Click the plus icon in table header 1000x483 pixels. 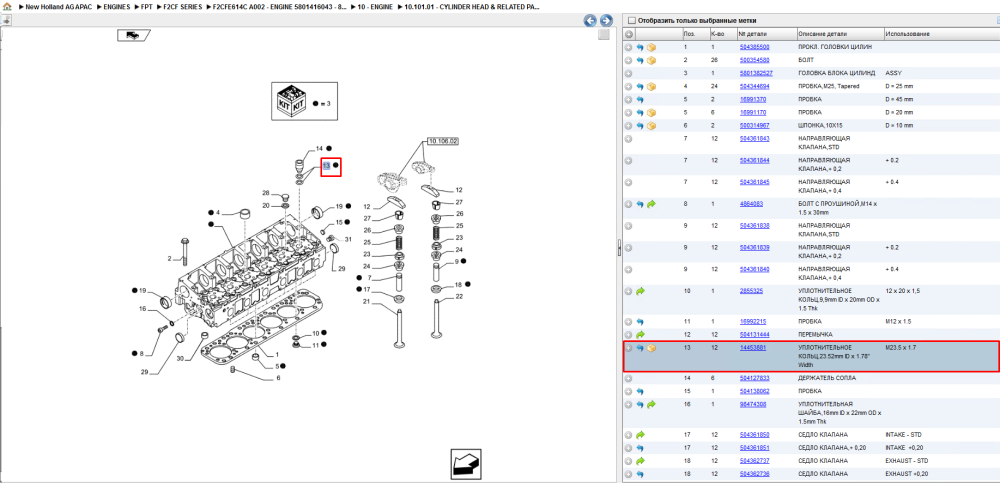click(x=629, y=34)
